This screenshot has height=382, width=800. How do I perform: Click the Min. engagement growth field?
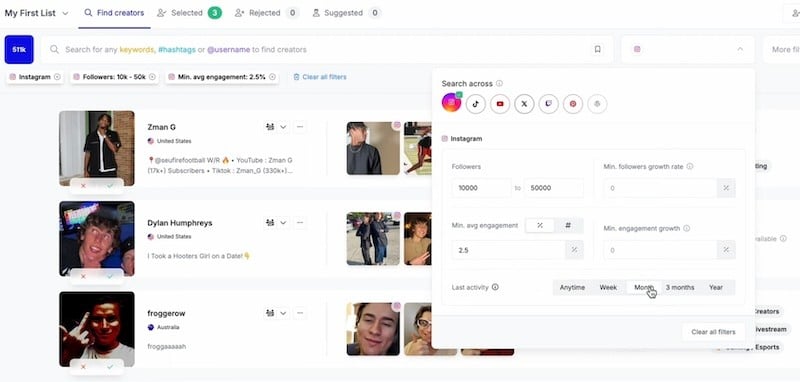pyautogui.click(x=660, y=250)
